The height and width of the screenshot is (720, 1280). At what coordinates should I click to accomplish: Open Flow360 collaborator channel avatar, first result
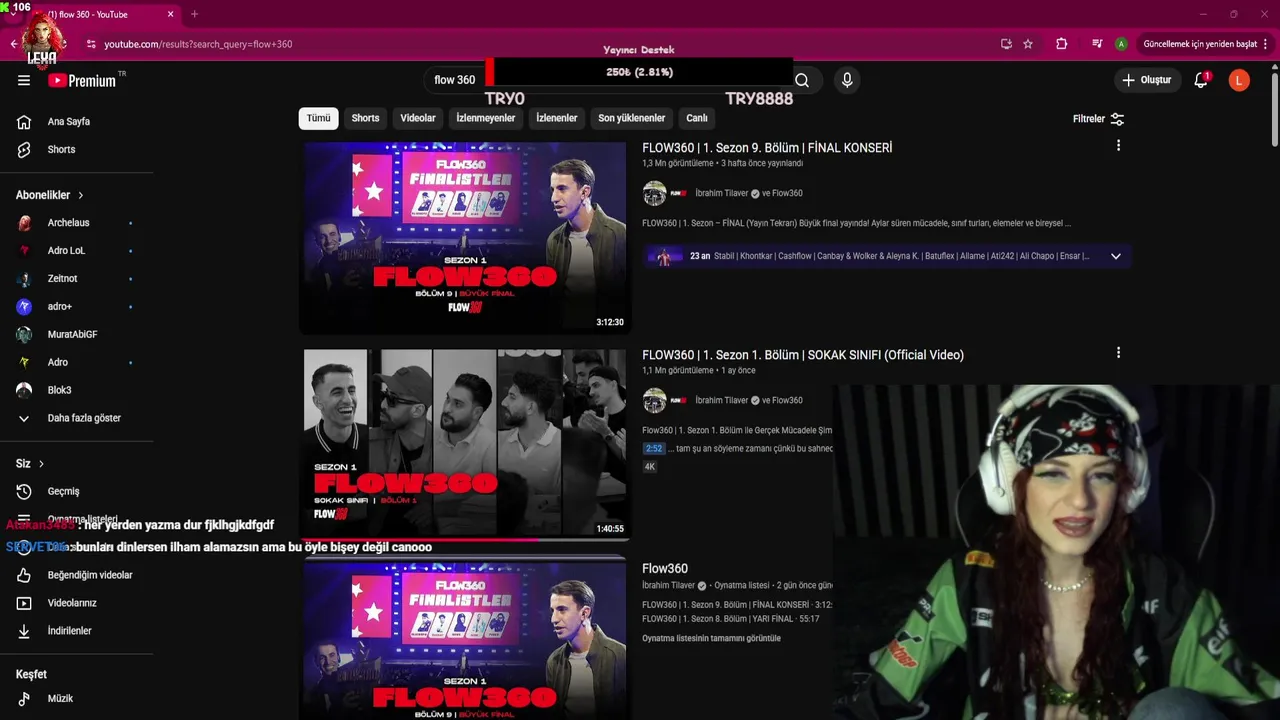click(679, 193)
